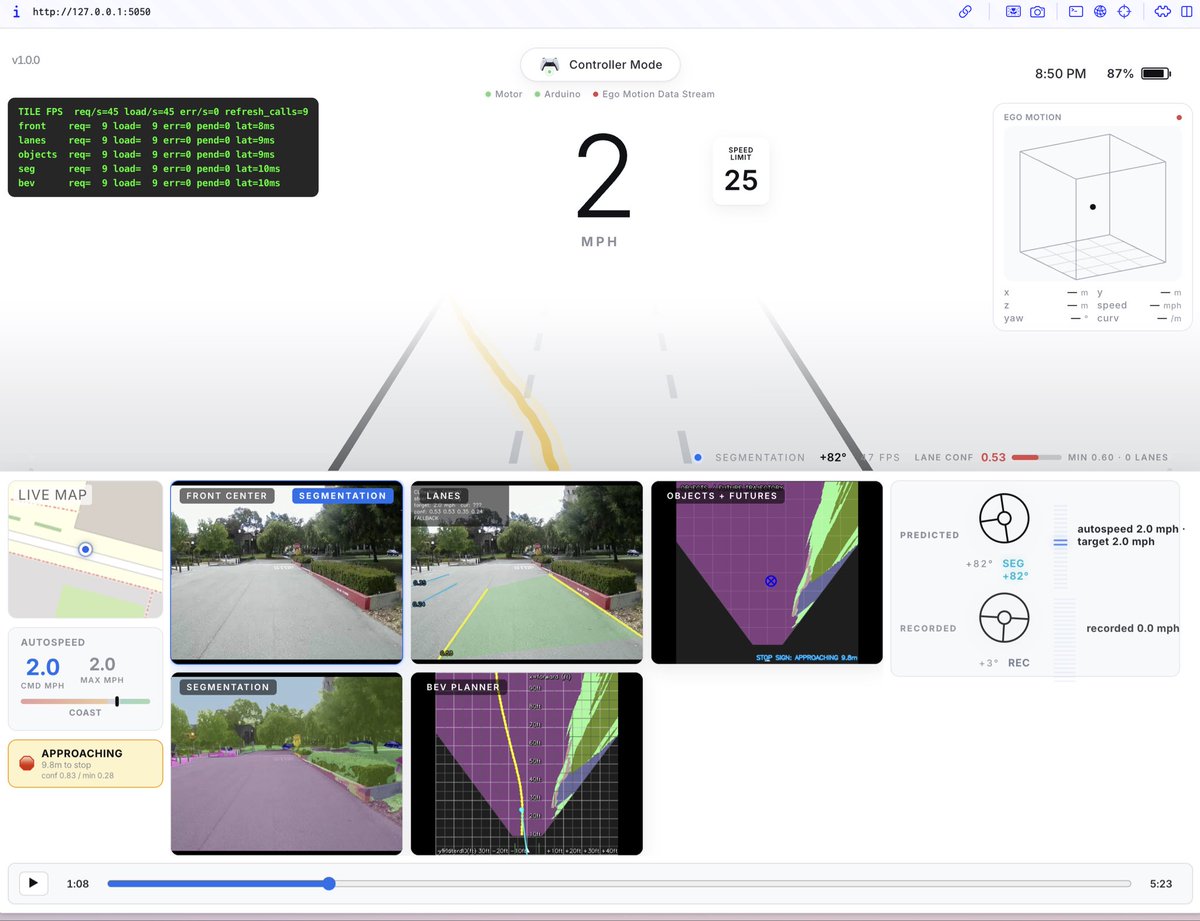Click the battery status icon

(1156, 74)
